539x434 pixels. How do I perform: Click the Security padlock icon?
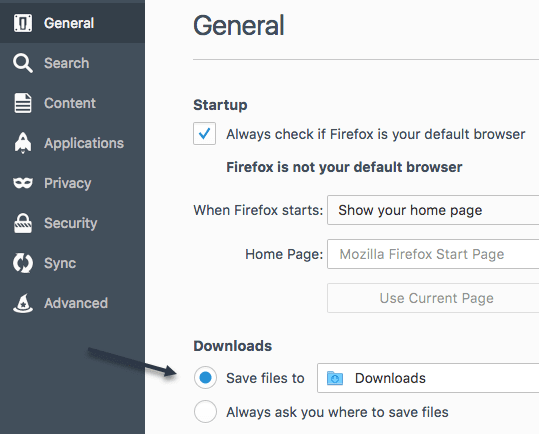(23, 223)
